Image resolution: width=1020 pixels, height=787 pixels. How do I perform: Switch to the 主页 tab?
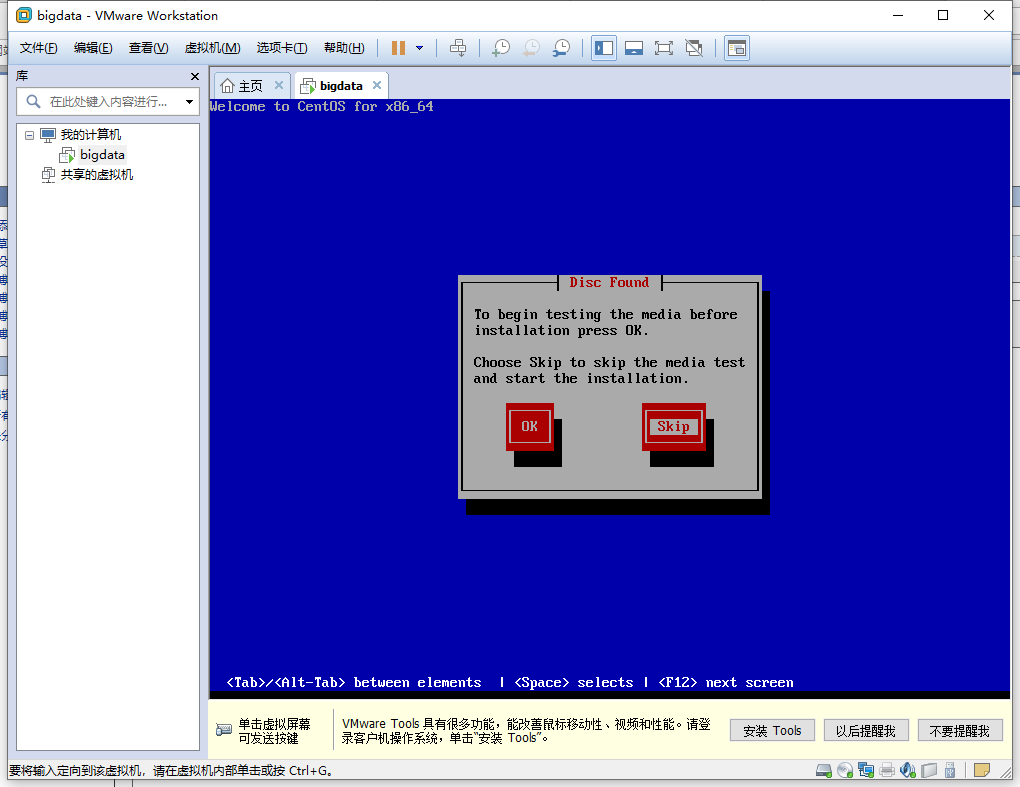(250, 86)
